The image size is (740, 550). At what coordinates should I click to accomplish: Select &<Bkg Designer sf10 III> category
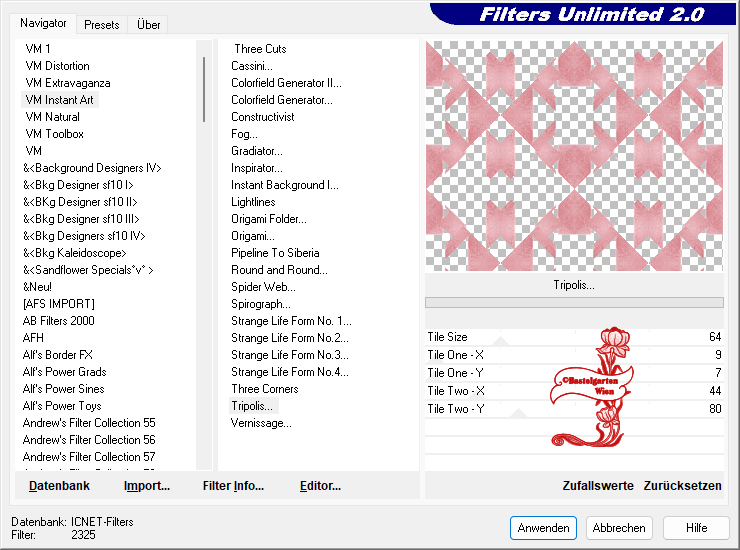[x=81, y=219]
